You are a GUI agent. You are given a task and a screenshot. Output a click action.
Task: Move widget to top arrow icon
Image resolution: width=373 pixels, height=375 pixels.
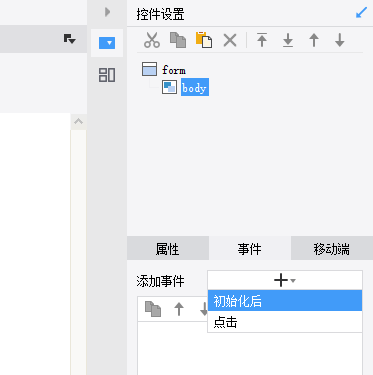coord(262,40)
